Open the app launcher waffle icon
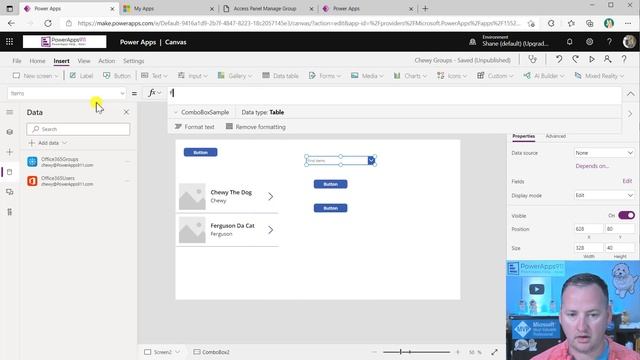This screenshot has height=360, width=640. [9, 42]
